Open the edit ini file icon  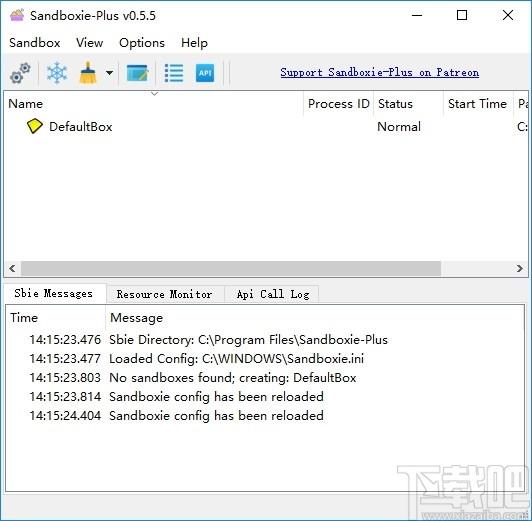coord(137,73)
